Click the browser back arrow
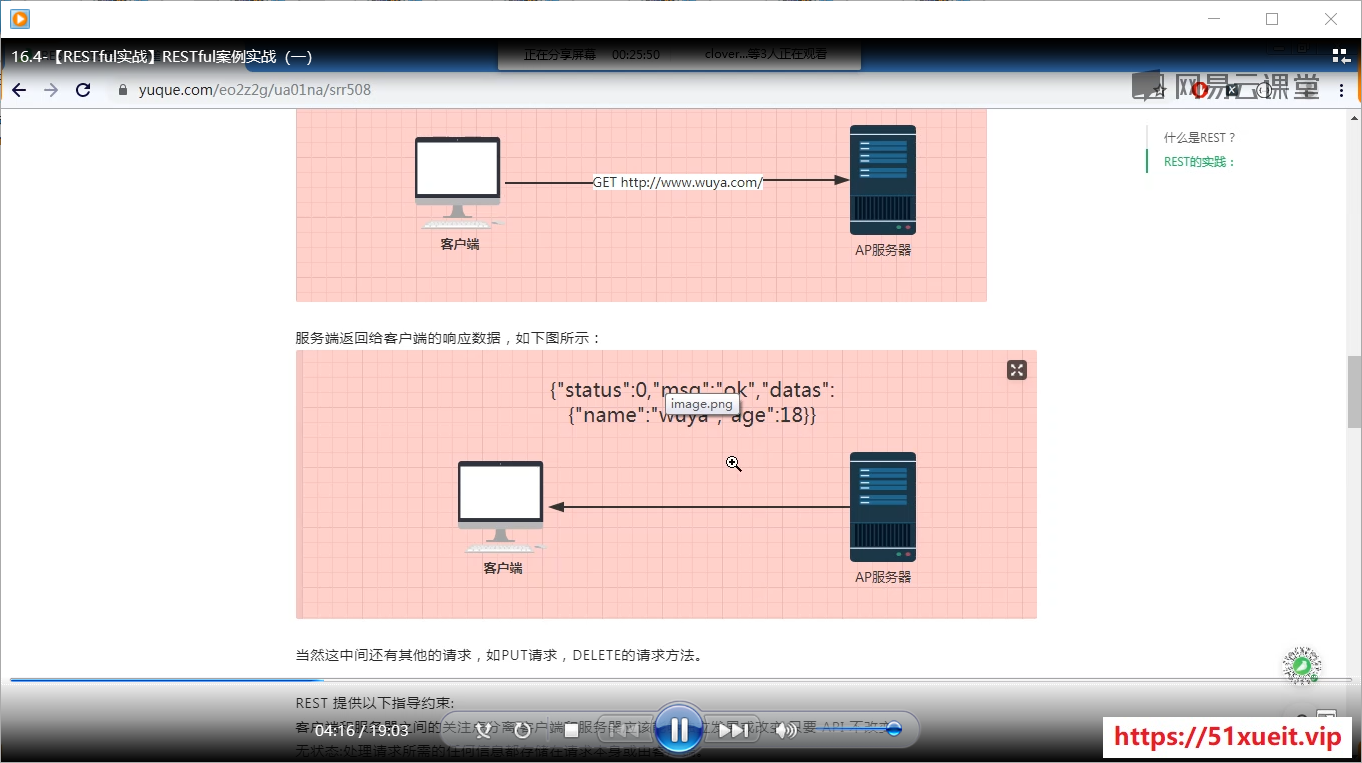This screenshot has width=1362, height=763. coord(19,90)
